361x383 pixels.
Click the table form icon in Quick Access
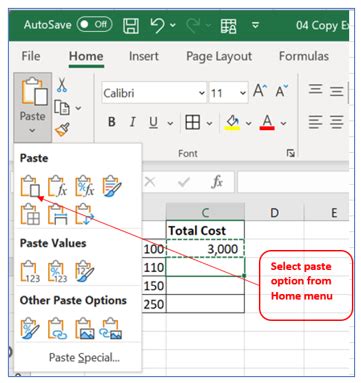[229, 25]
